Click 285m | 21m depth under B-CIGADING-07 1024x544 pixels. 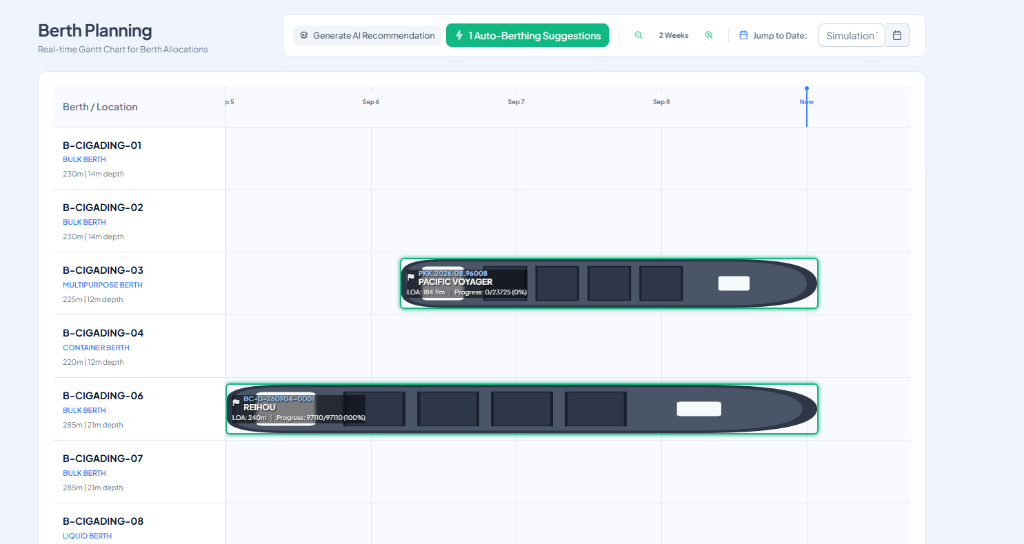(x=93, y=487)
